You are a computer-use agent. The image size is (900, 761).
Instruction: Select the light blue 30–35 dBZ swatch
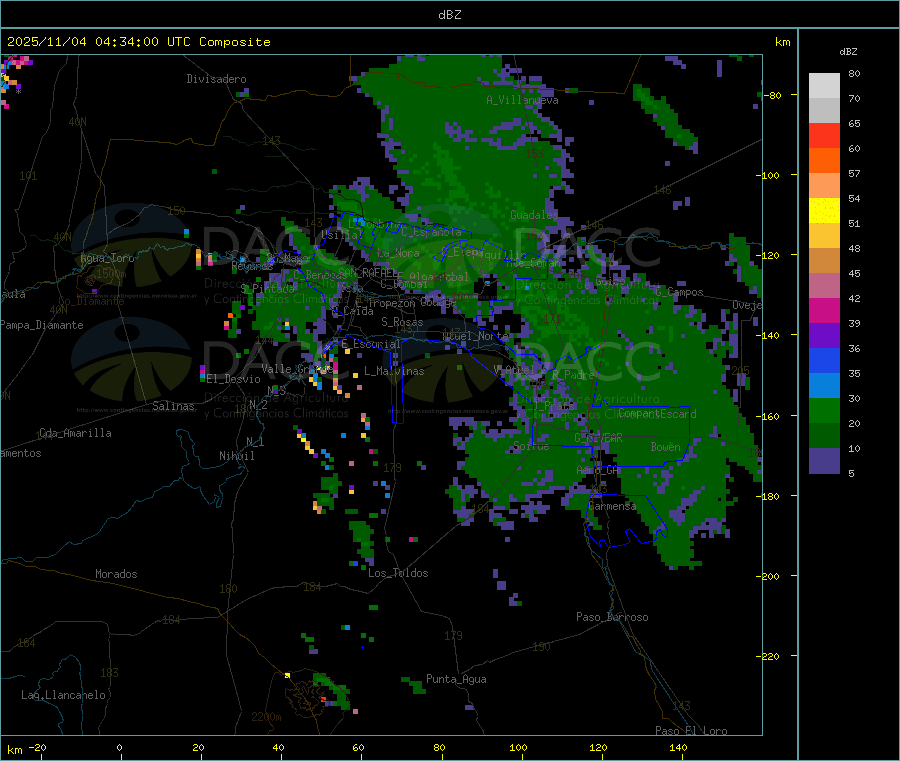click(x=824, y=386)
